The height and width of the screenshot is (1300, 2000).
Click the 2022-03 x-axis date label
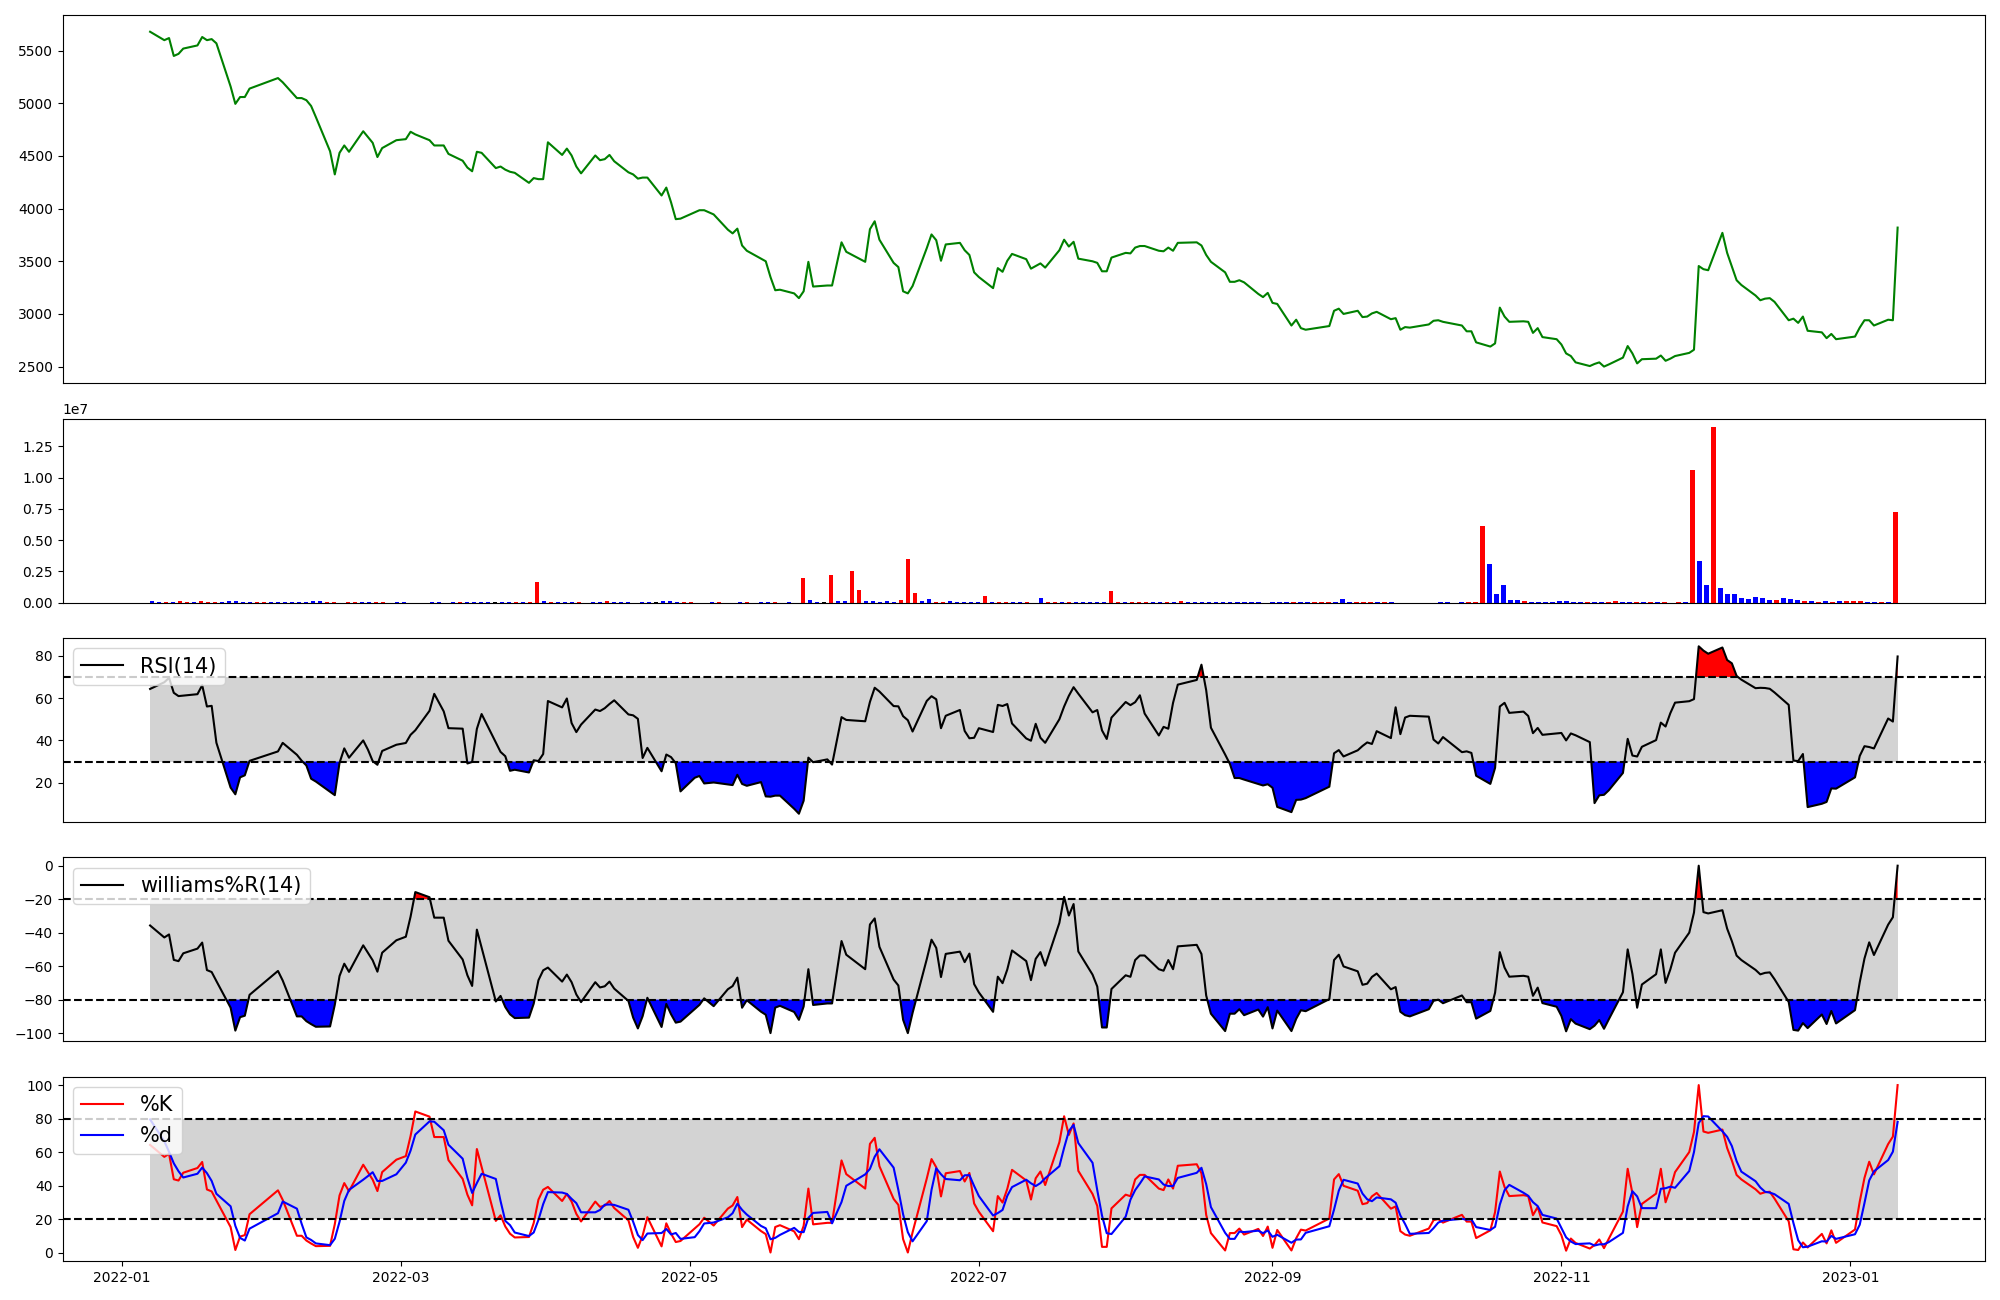pyautogui.click(x=401, y=1277)
